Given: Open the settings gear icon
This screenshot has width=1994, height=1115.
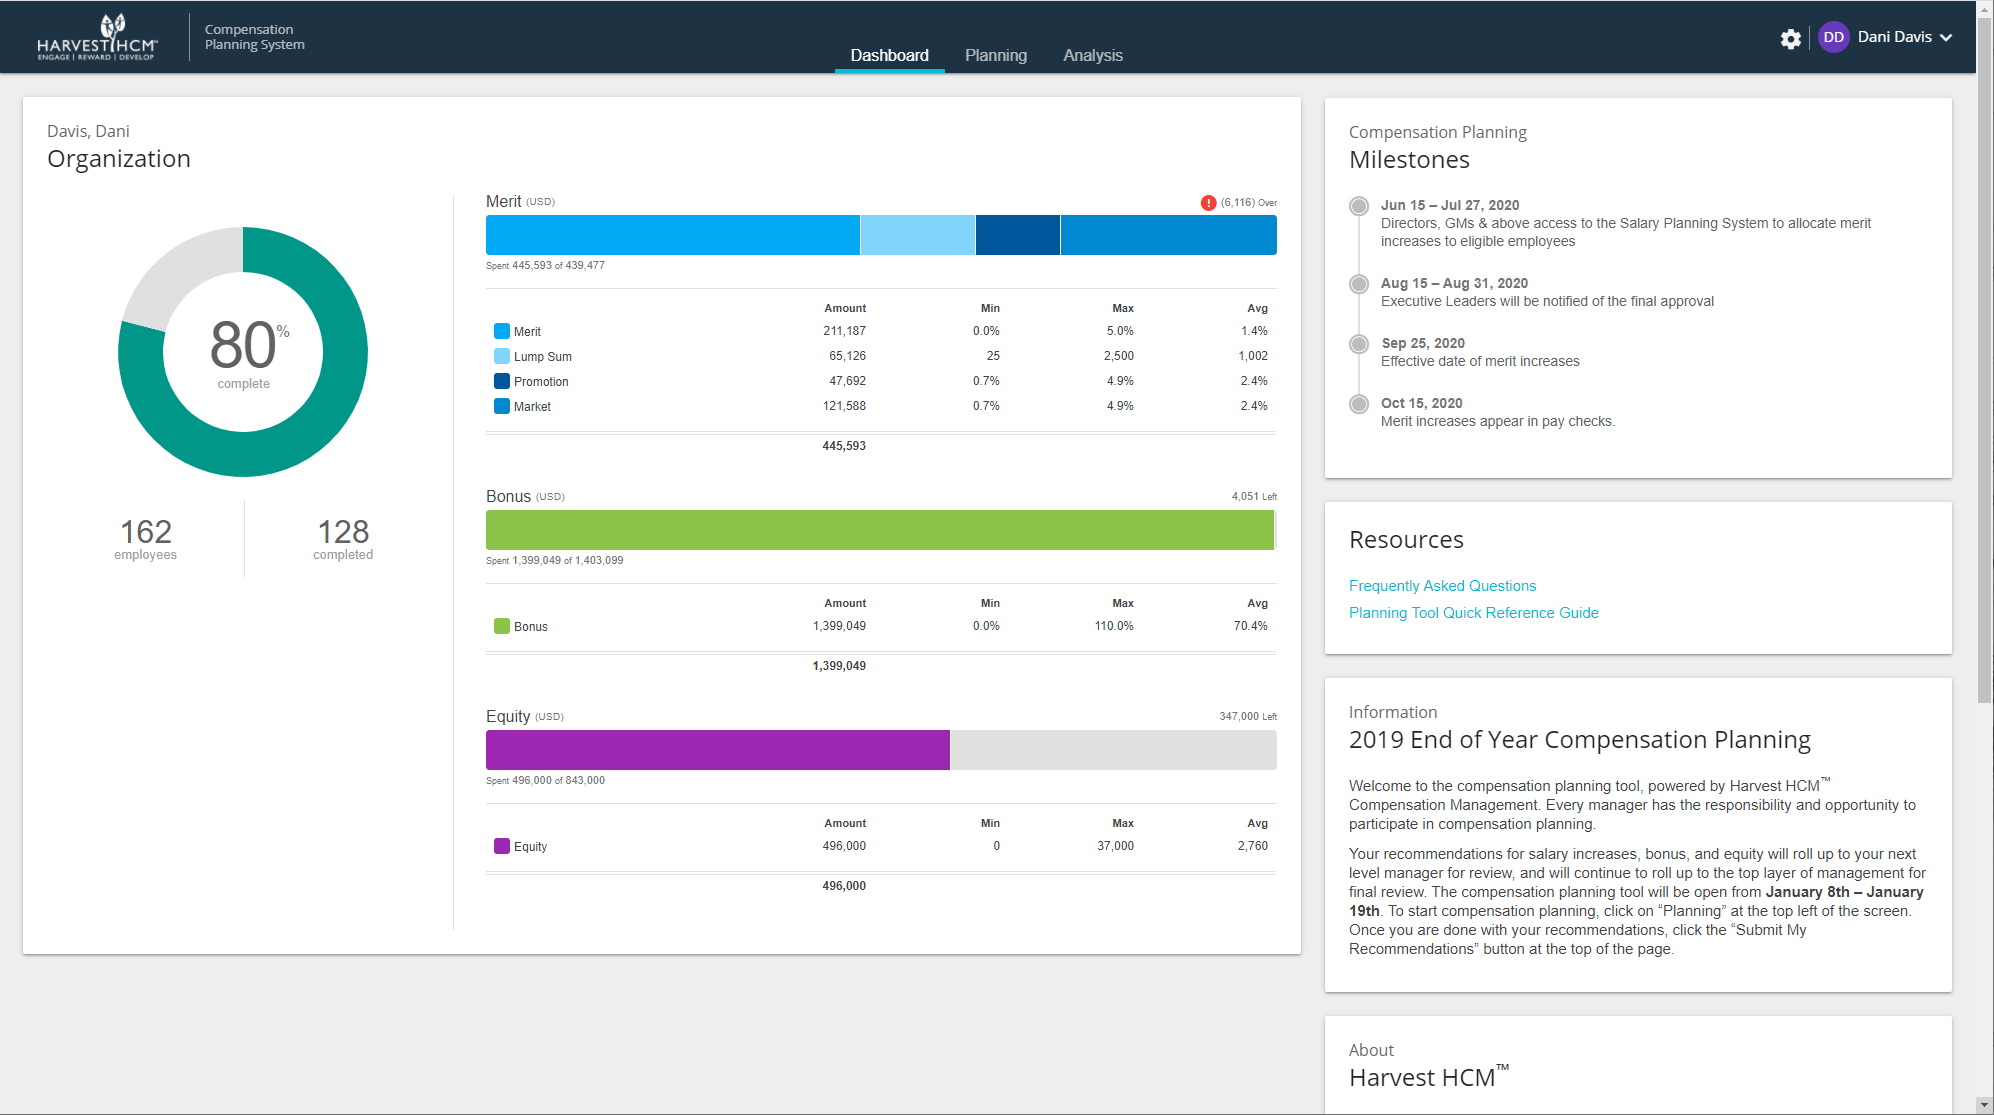Looking at the screenshot, I should (x=1790, y=39).
